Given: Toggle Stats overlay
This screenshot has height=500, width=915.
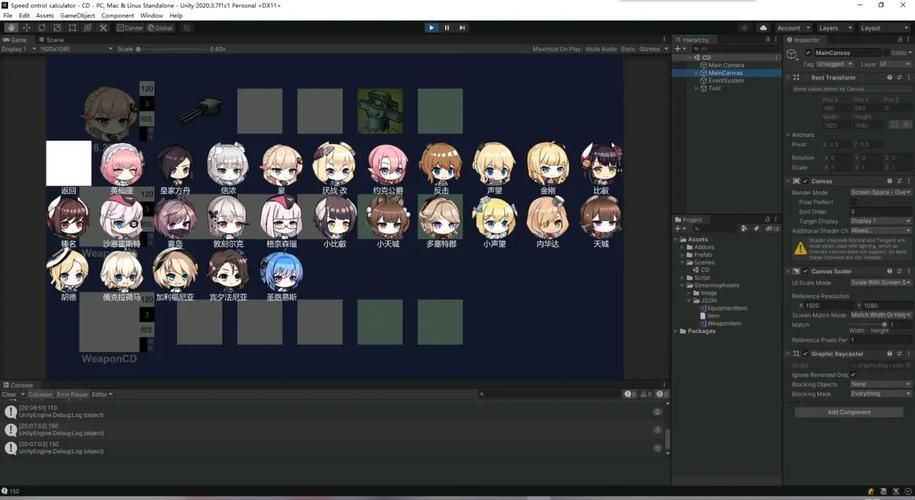Looking at the screenshot, I should click(628, 49).
